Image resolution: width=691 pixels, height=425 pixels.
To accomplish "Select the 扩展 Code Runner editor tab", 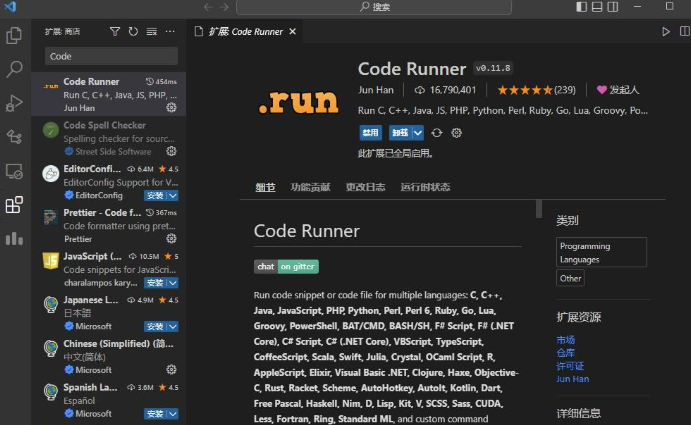I will 246,31.
